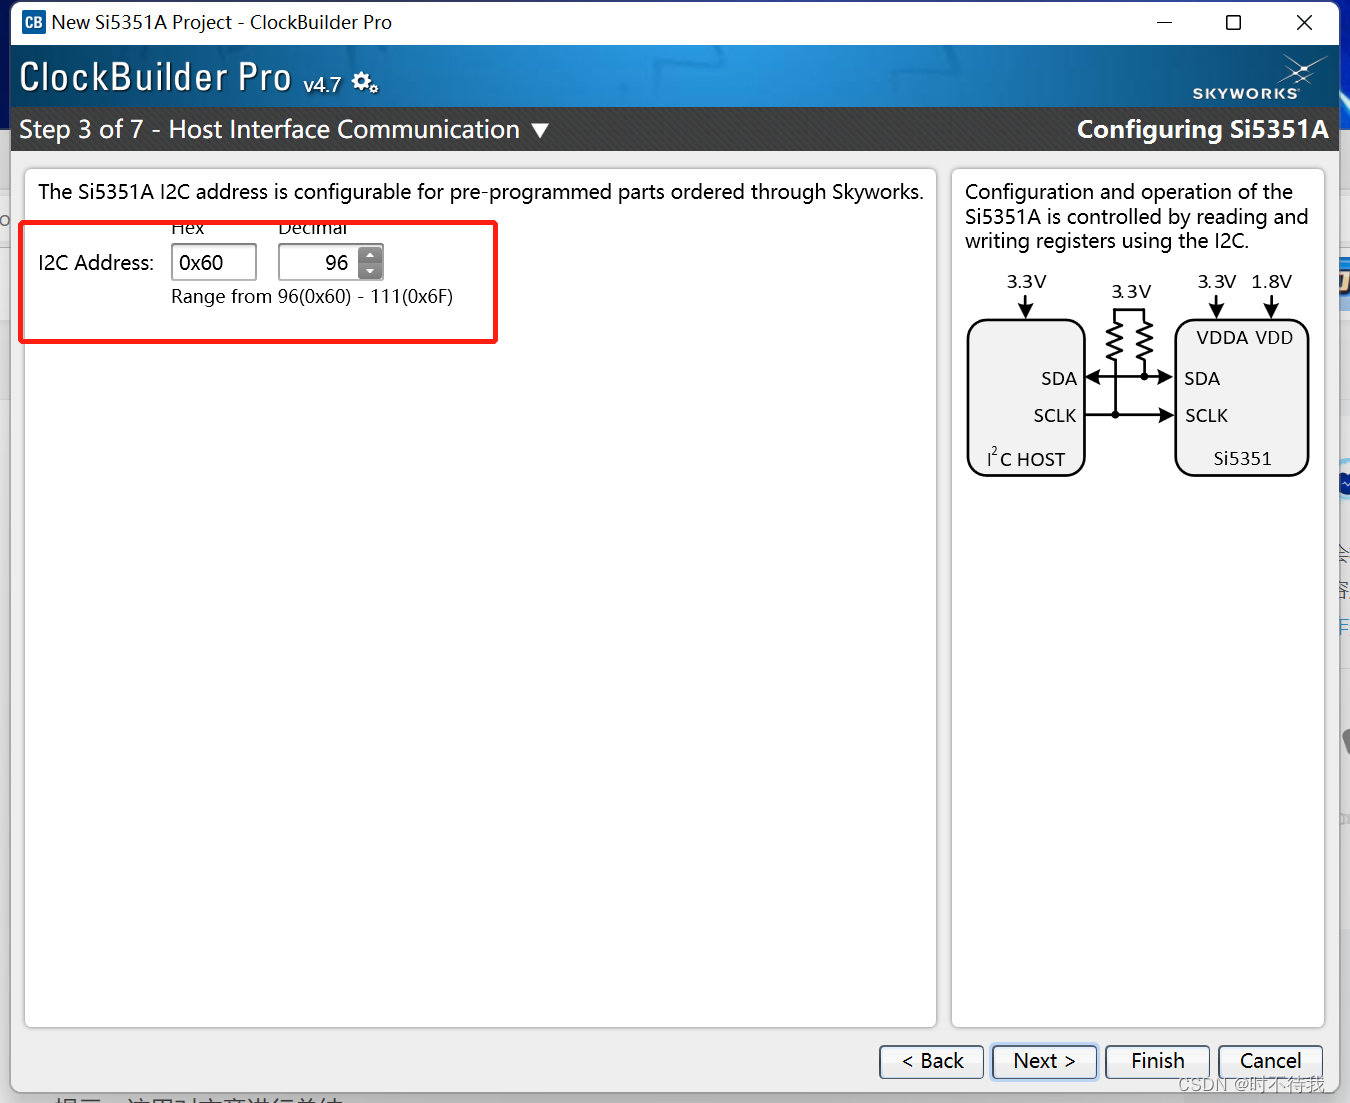Expand the Step 3 of 7 dropdown arrow
This screenshot has width=1350, height=1103.
540,130
